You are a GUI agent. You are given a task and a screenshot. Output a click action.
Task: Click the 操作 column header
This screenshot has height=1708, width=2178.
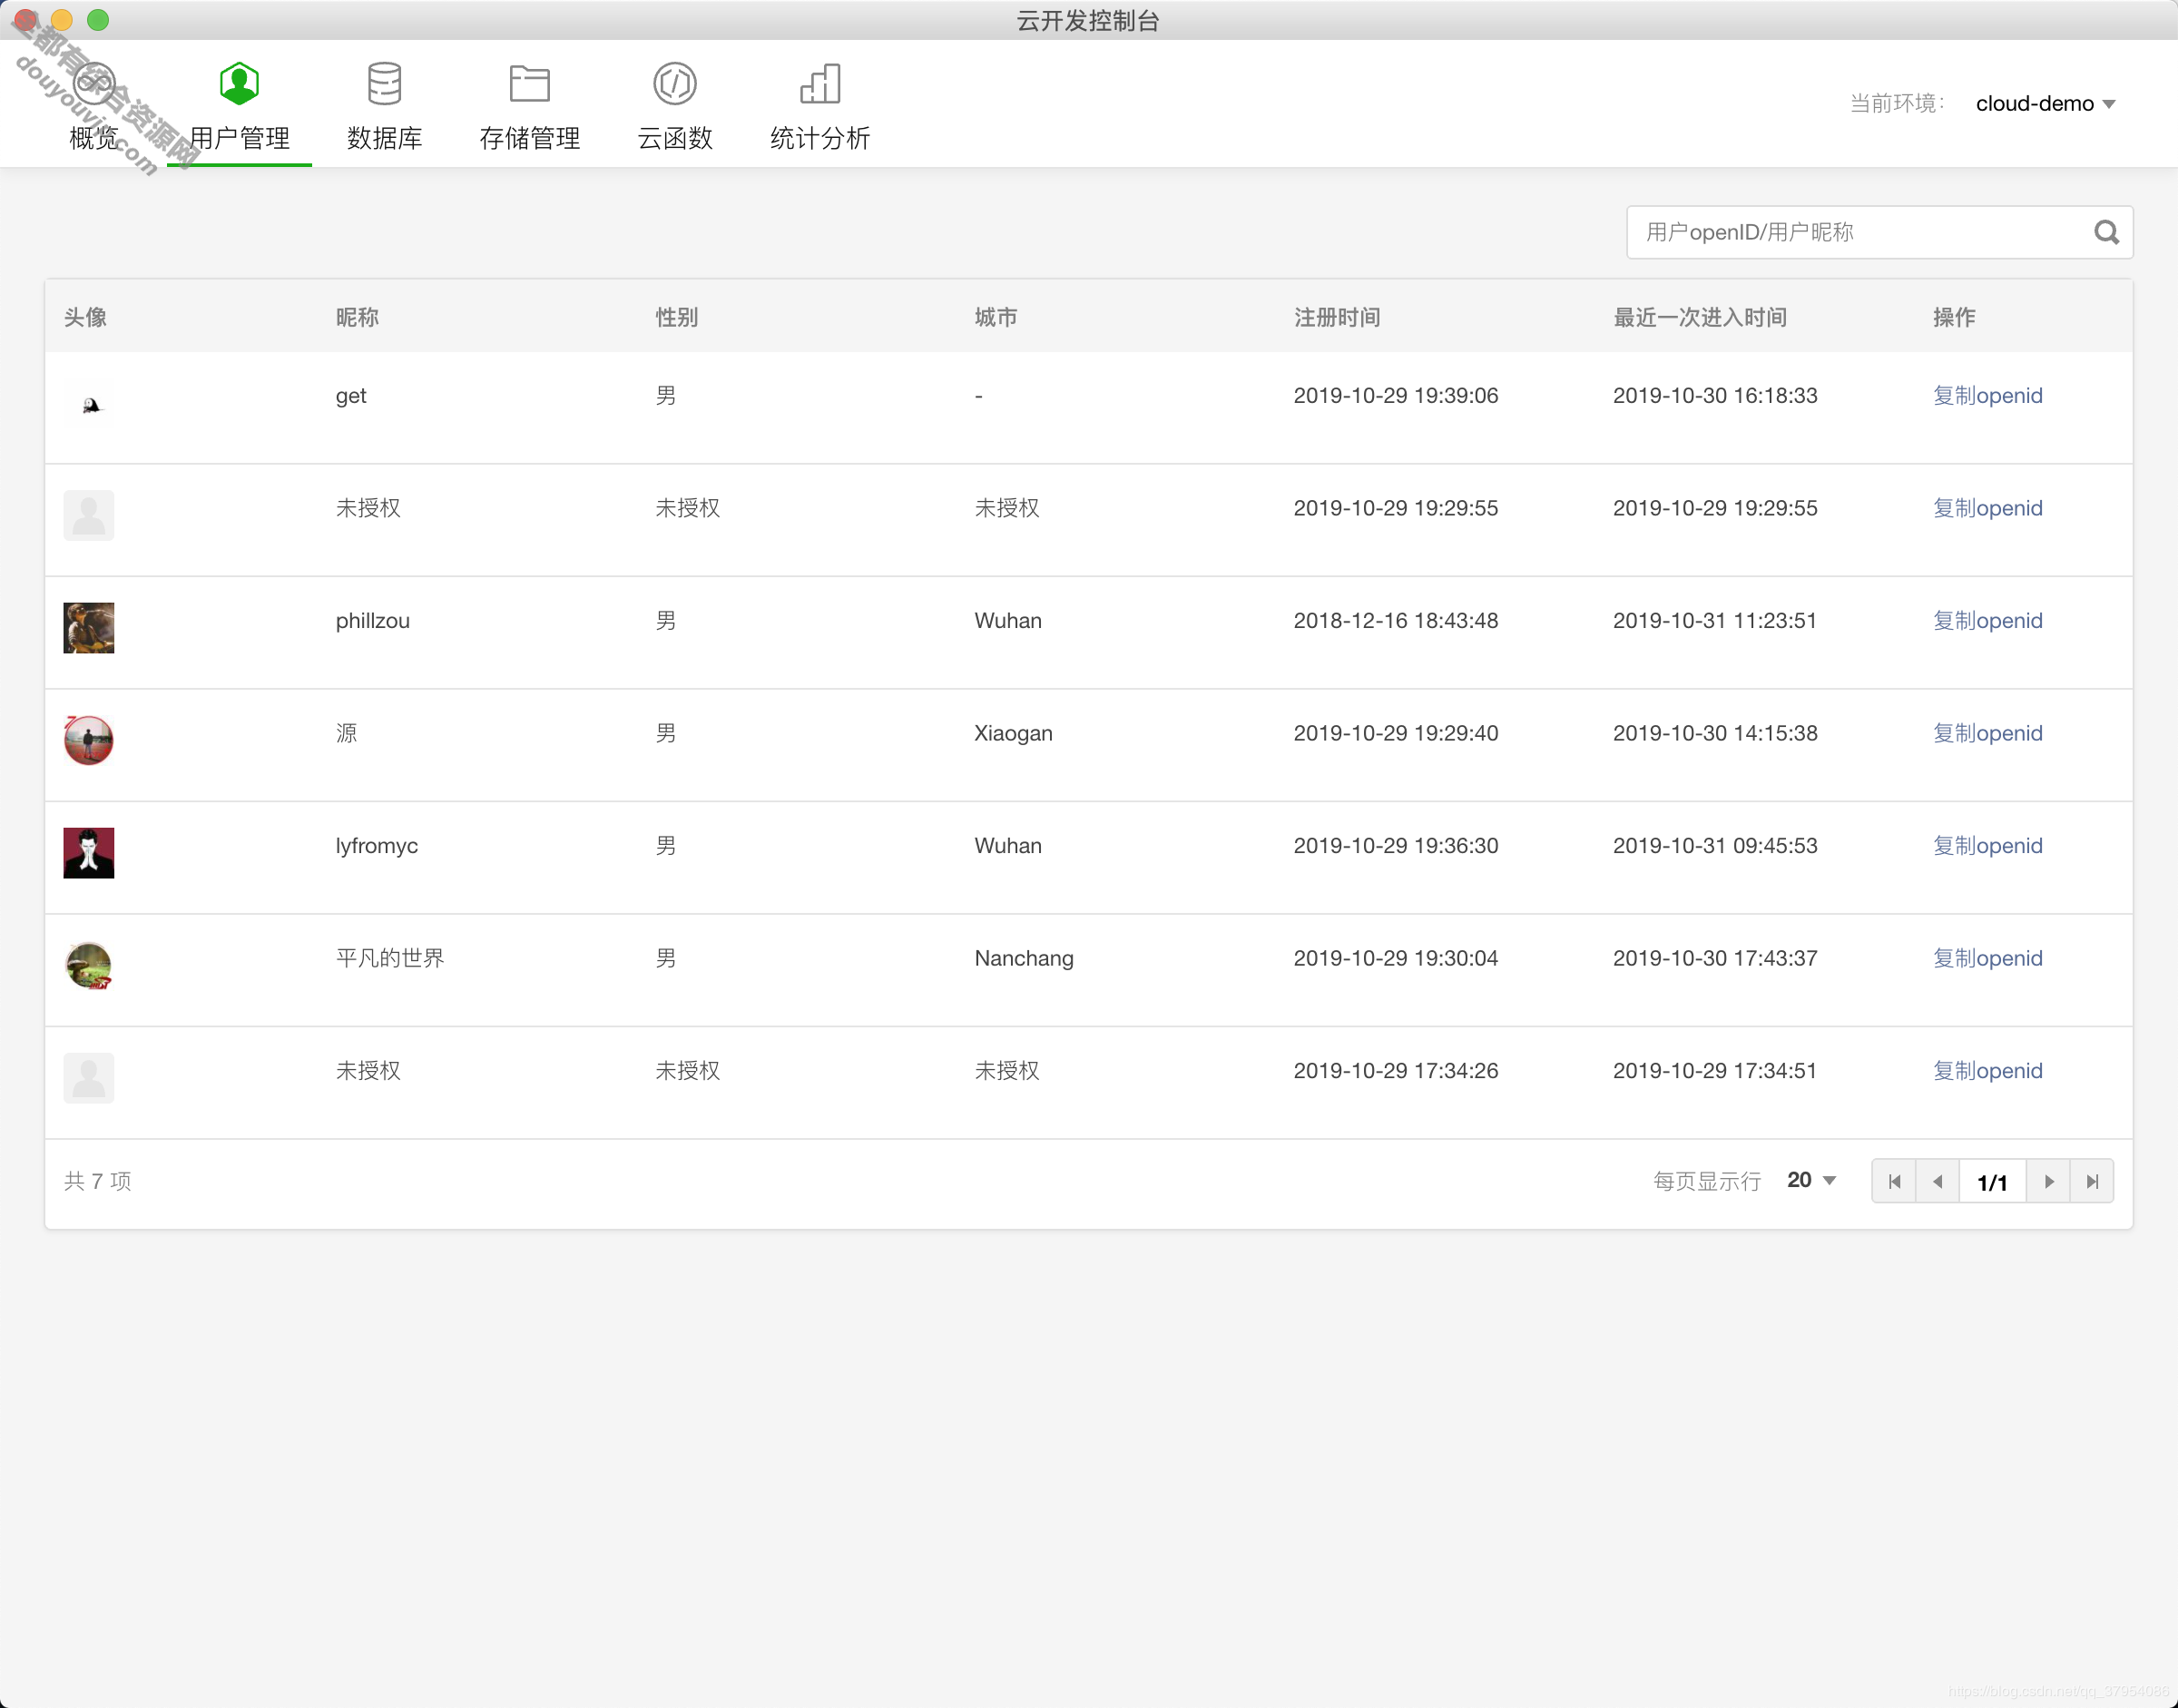1954,317
